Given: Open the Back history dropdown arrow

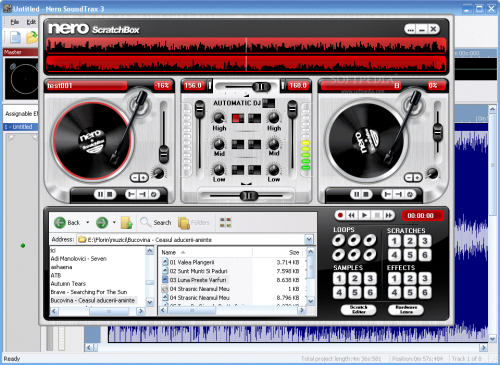Looking at the screenshot, I should 88,222.
